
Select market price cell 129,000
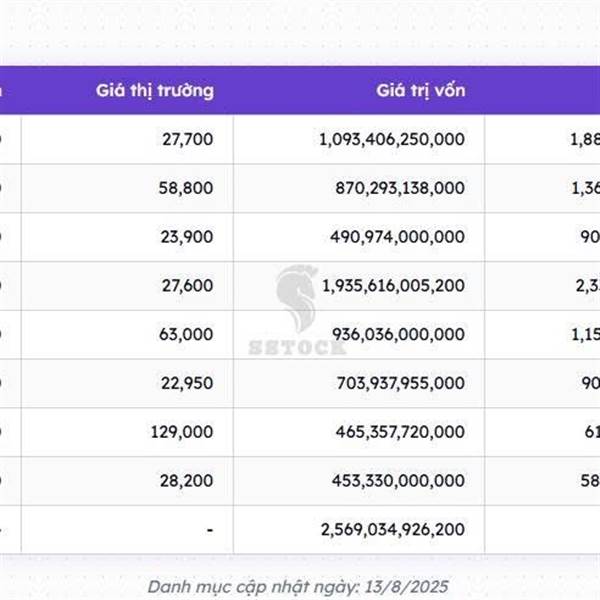coord(182,432)
